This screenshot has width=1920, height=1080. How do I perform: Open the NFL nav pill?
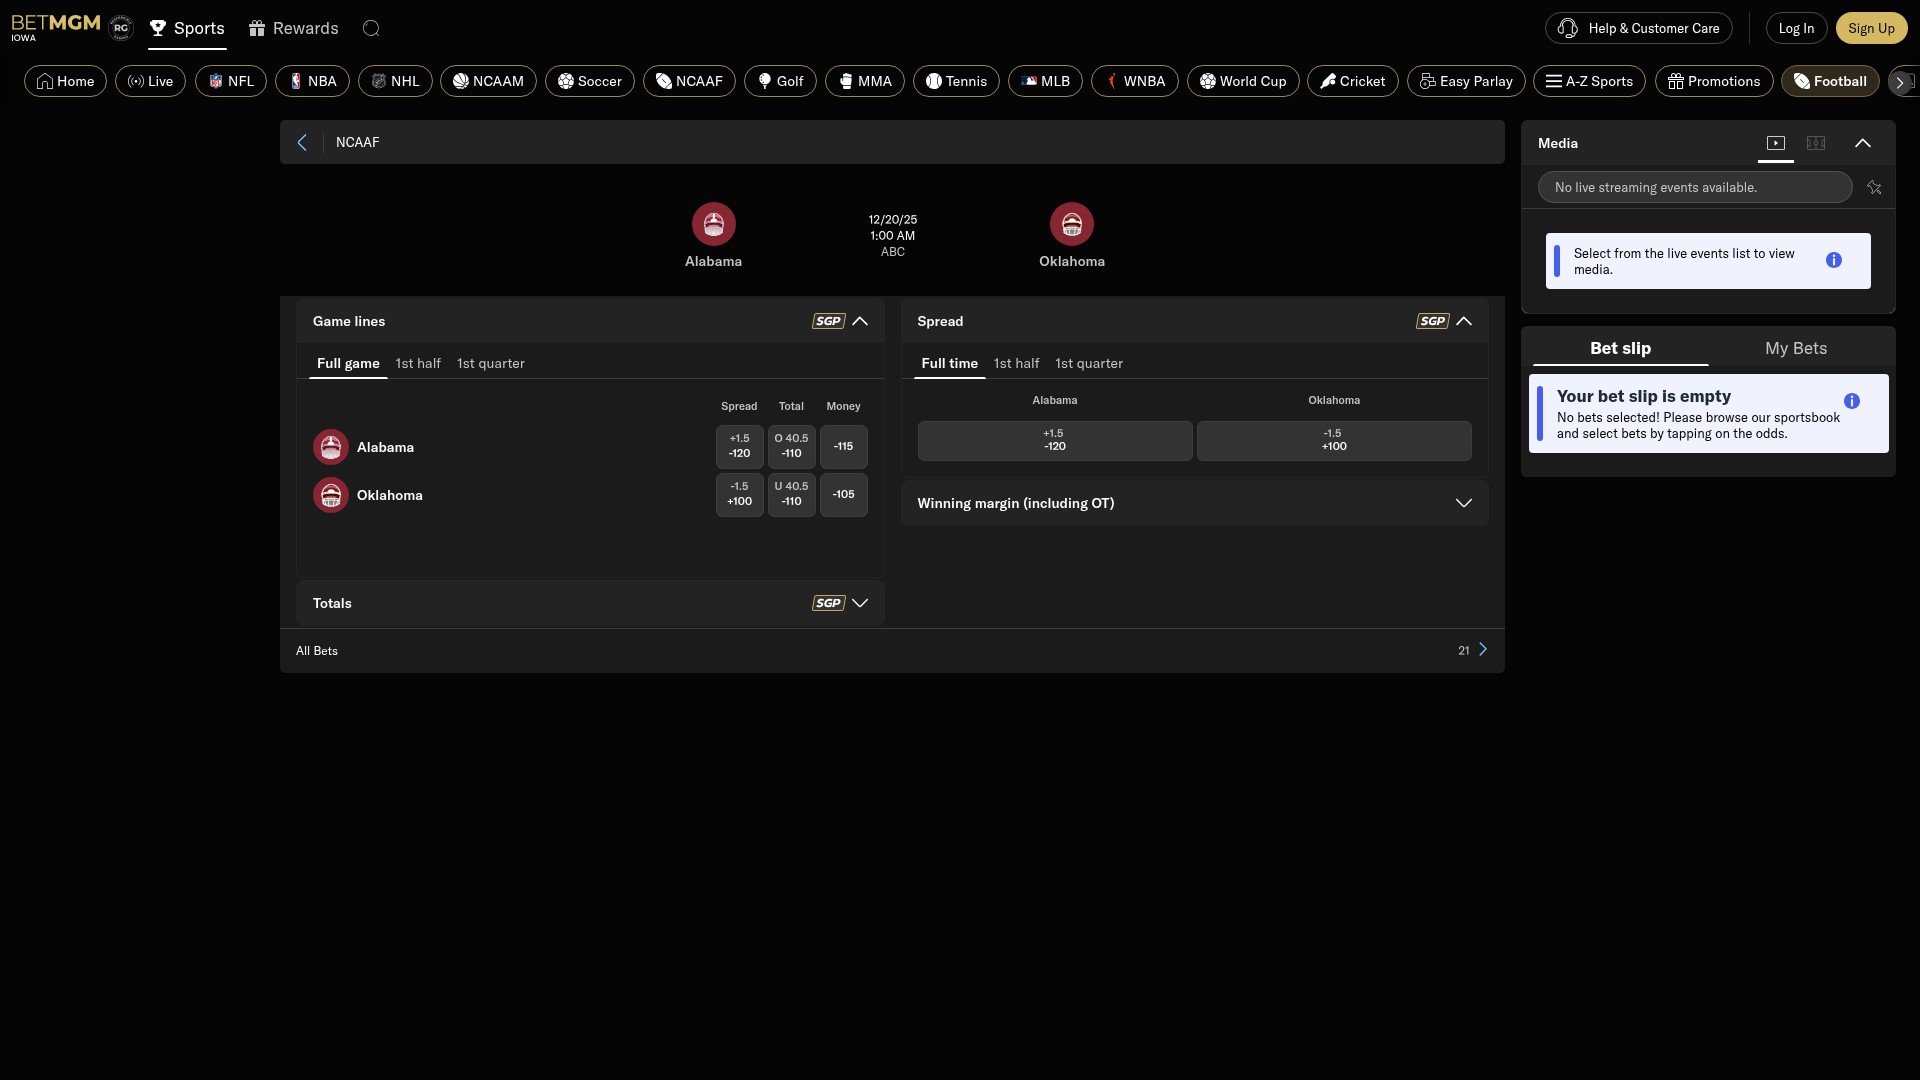(231, 81)
